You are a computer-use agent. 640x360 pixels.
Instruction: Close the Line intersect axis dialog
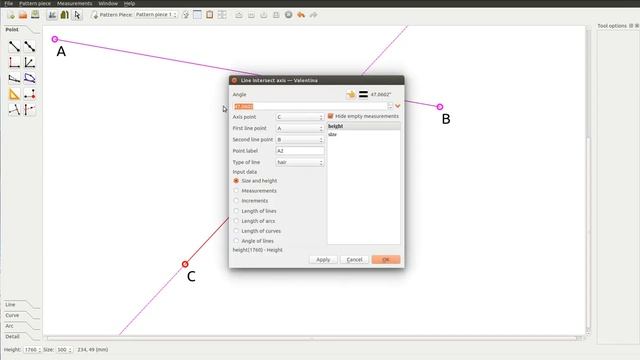pos(234,80)
